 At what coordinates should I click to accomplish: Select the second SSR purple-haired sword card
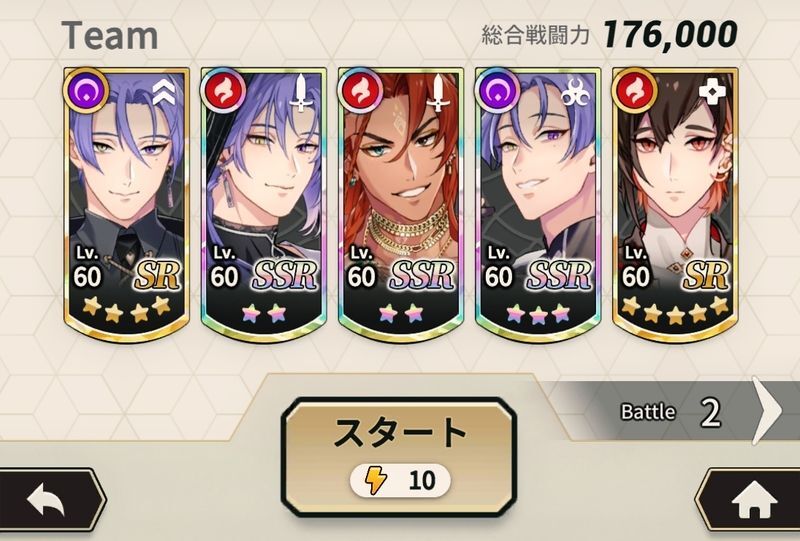click(x=264, y=204)
